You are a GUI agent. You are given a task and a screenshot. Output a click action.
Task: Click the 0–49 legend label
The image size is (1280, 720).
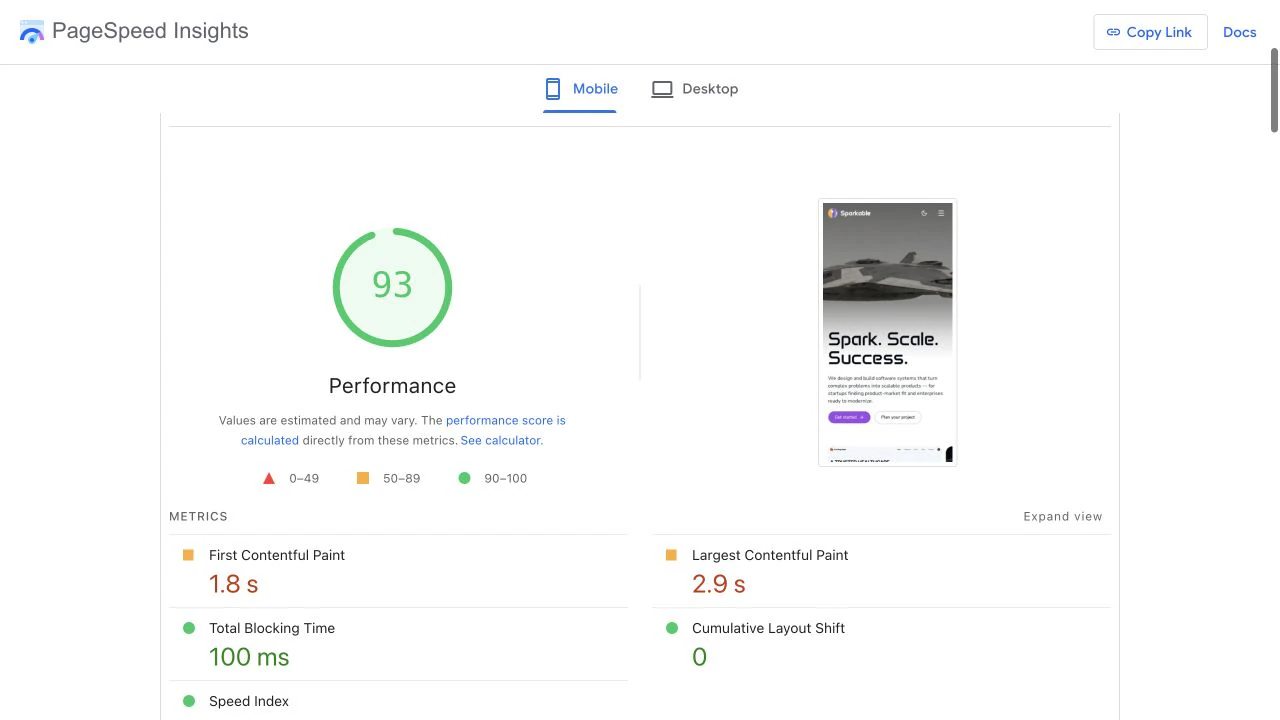[x=304, y=478]
